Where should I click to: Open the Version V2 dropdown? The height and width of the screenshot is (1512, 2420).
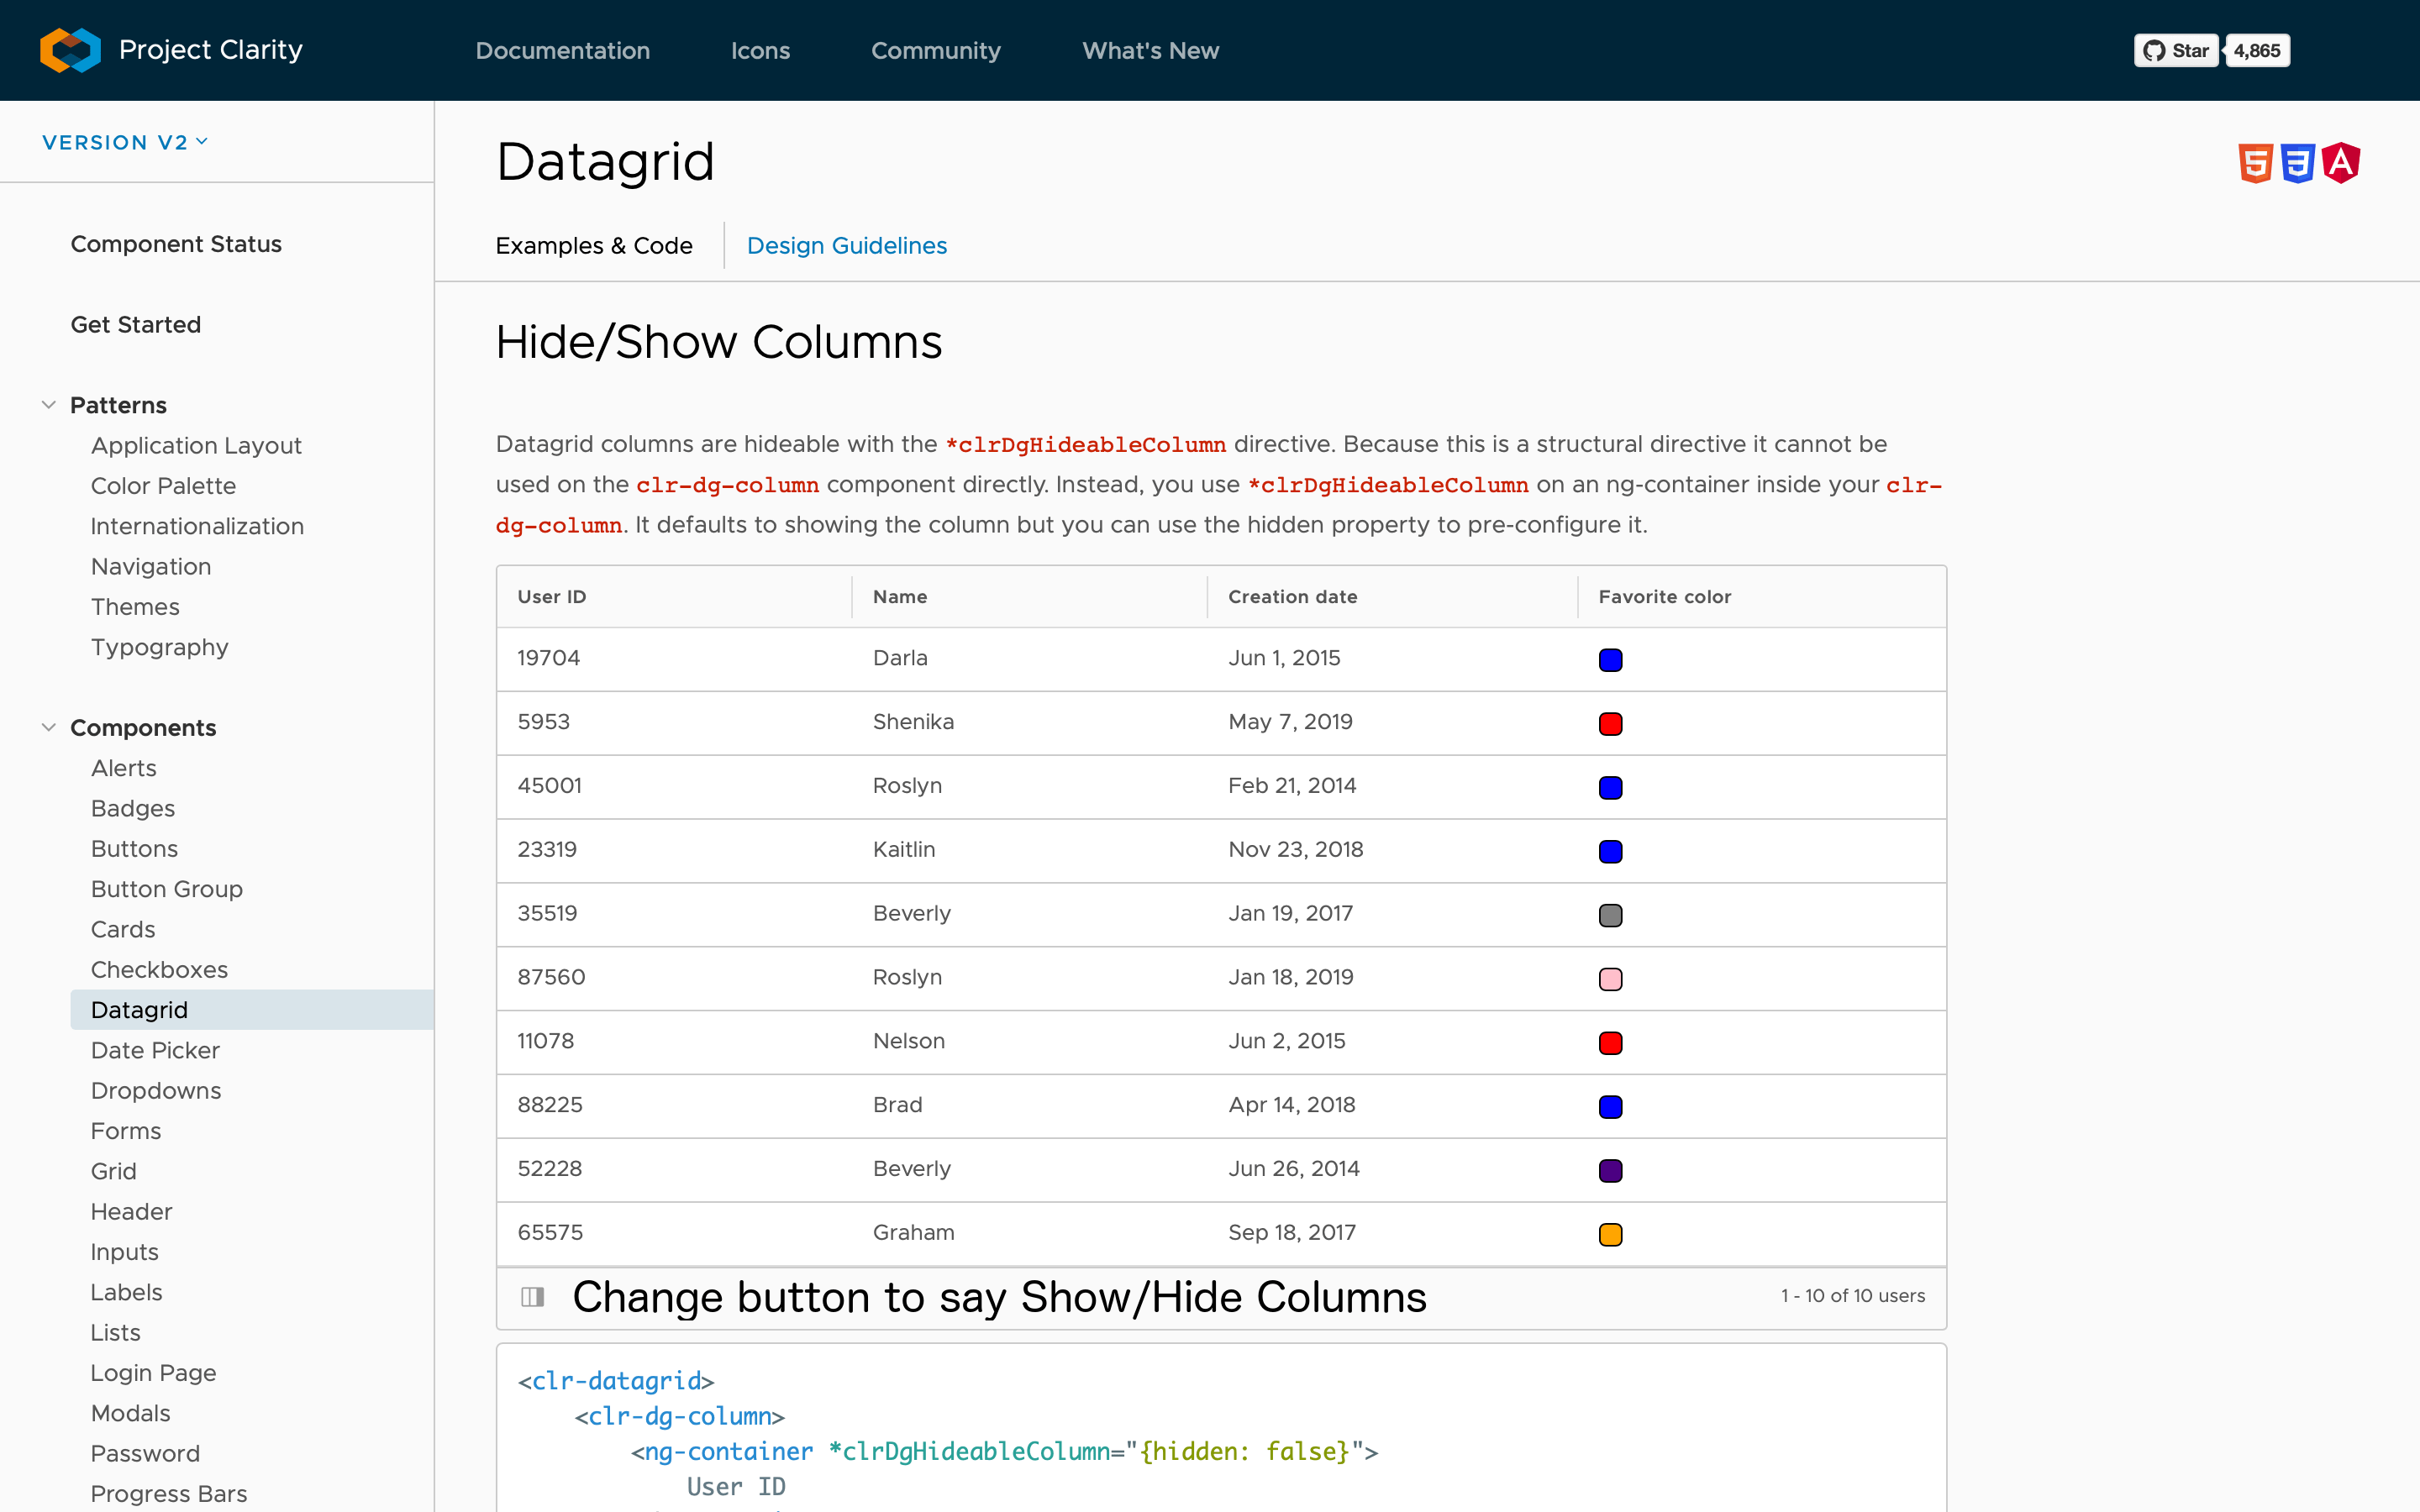124,141
